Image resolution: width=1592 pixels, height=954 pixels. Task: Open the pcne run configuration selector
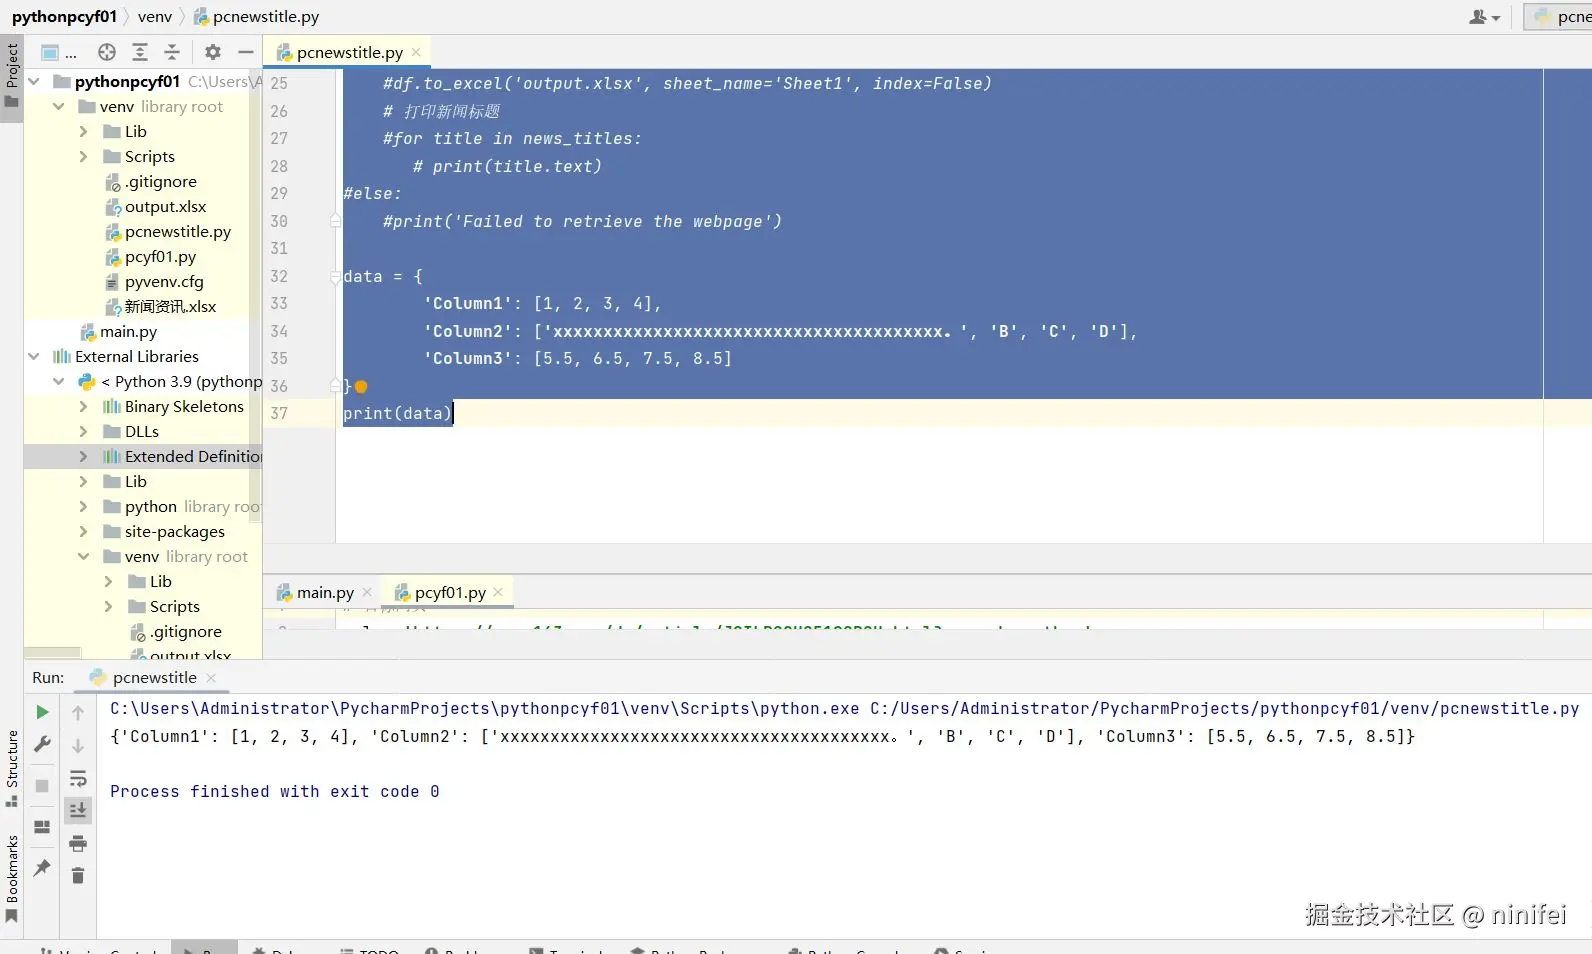click(1560, 17)
